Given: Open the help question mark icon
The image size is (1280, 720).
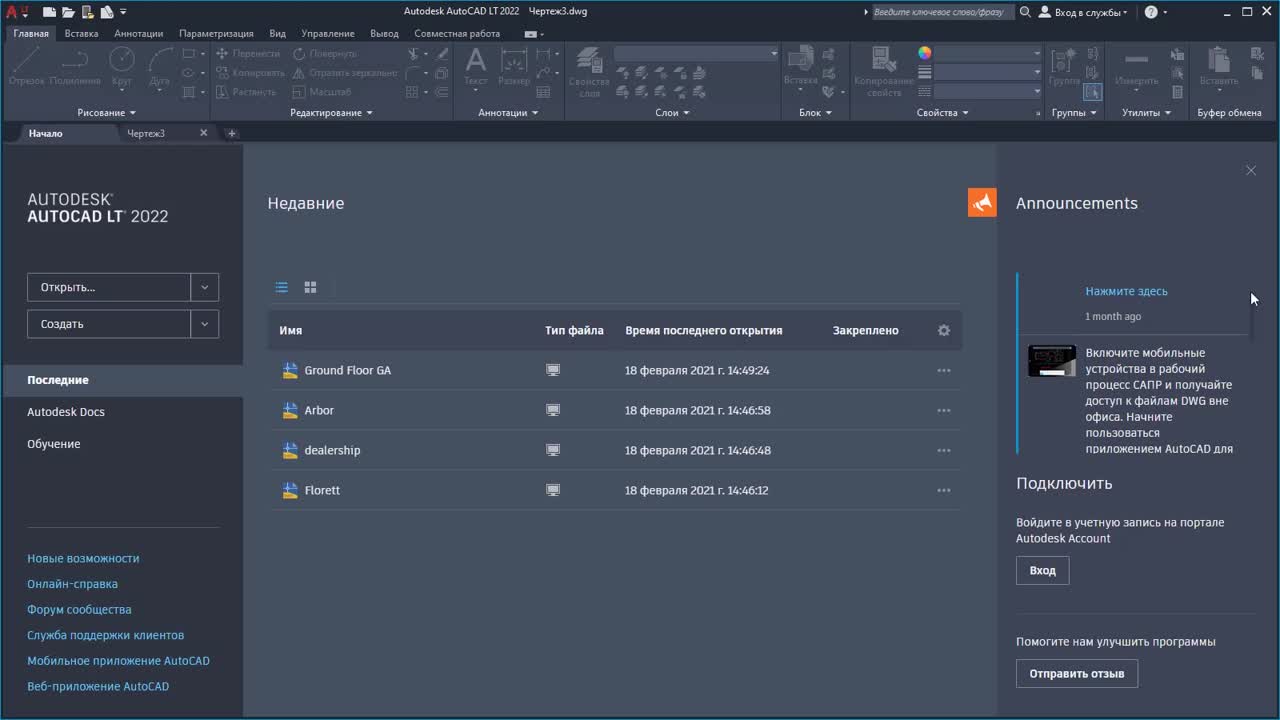Looking at the screenshot, I should click(1151, 12).
